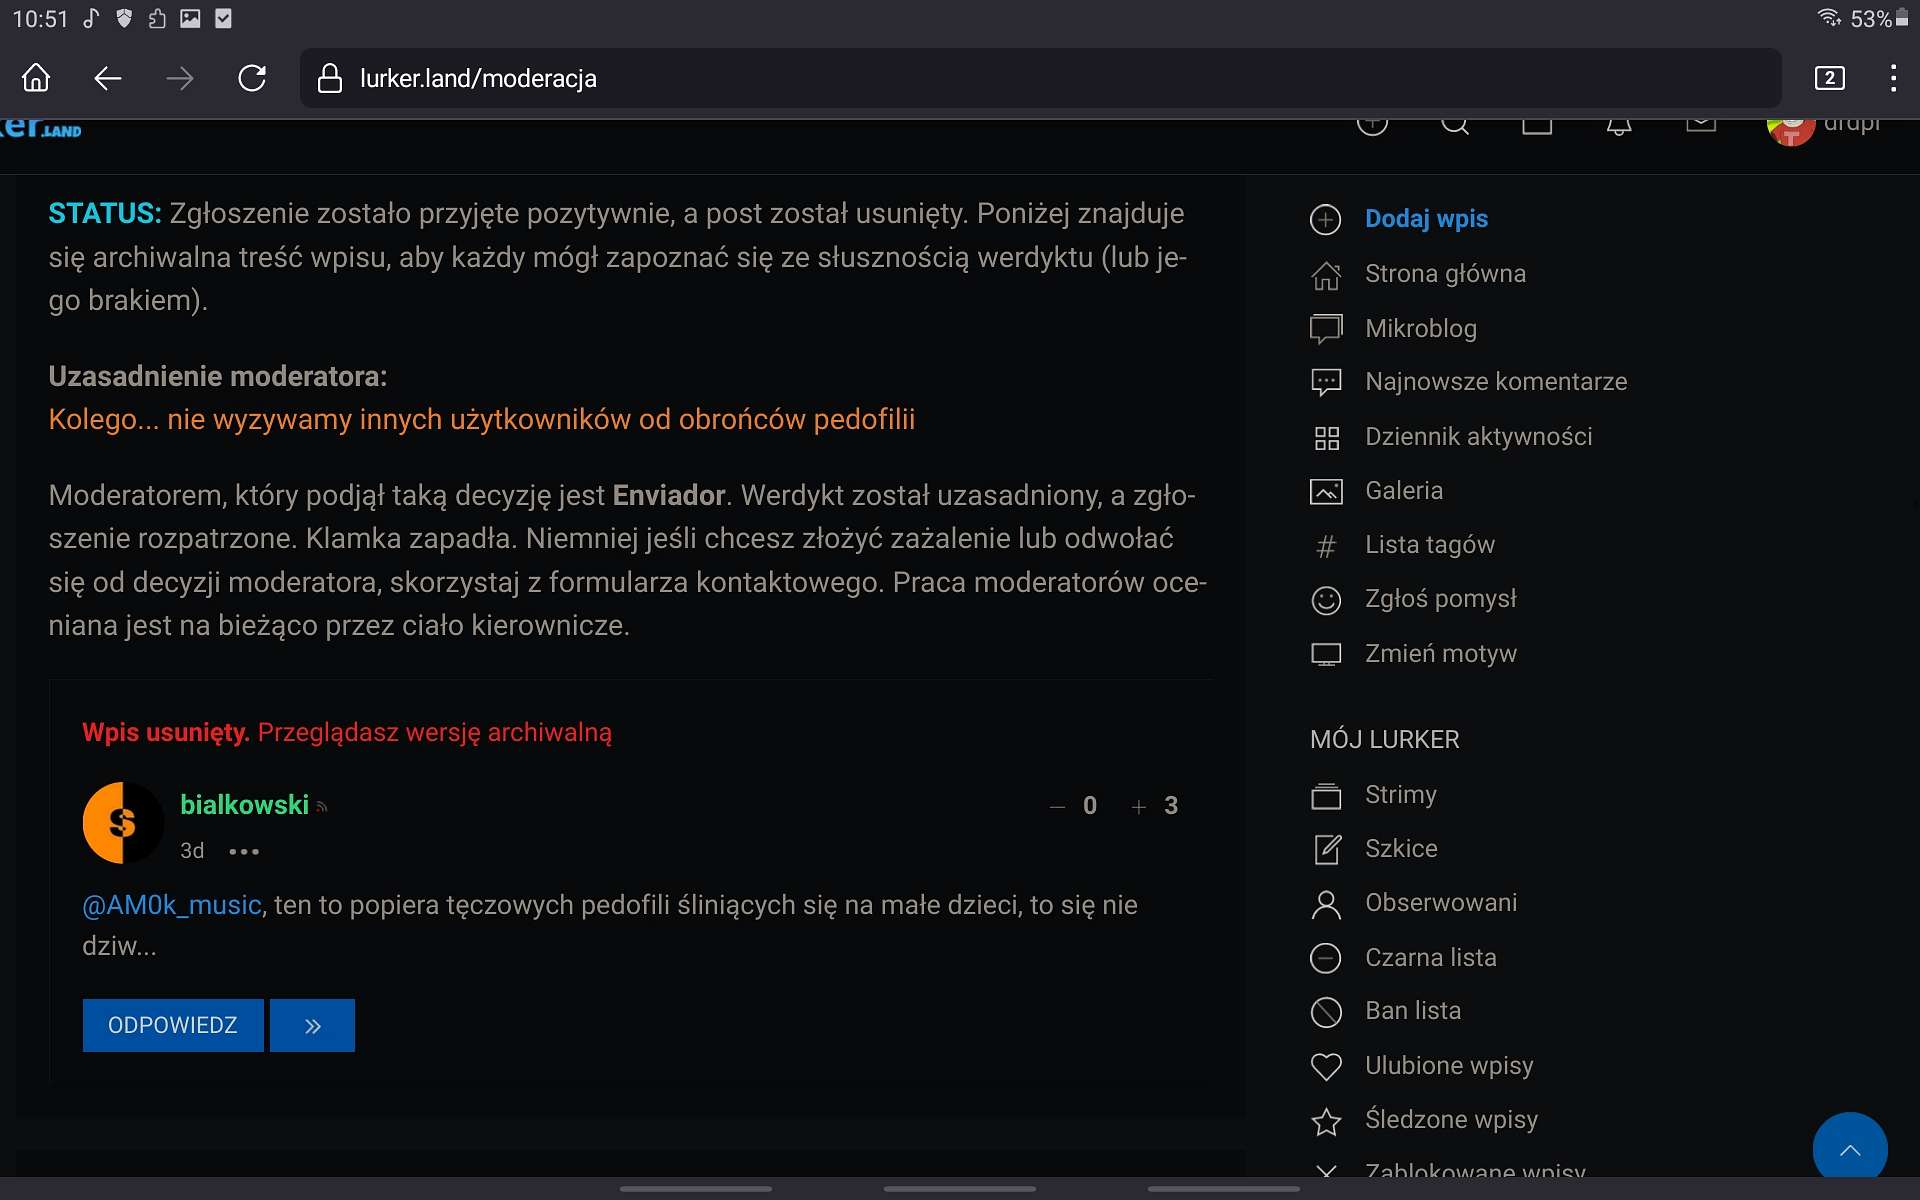
Task: Click bialkowski's orange avatar
Action: tap(123, 822)
